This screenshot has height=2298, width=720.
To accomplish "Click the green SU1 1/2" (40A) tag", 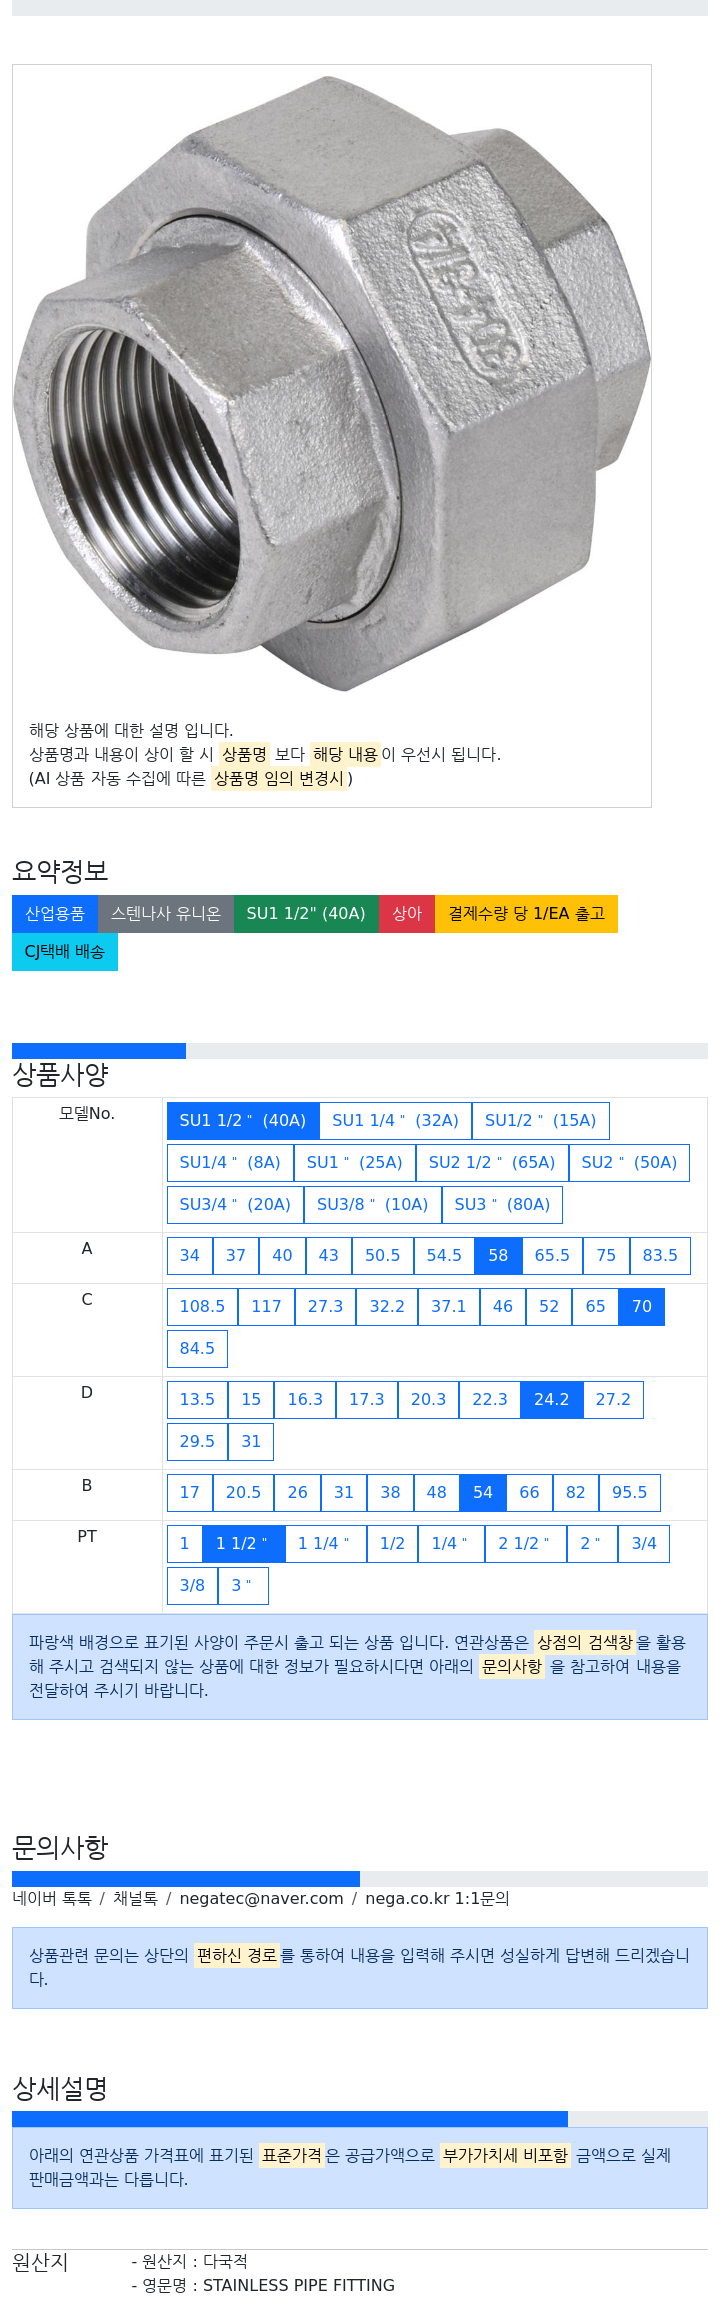I will click(x=306, y=914).
